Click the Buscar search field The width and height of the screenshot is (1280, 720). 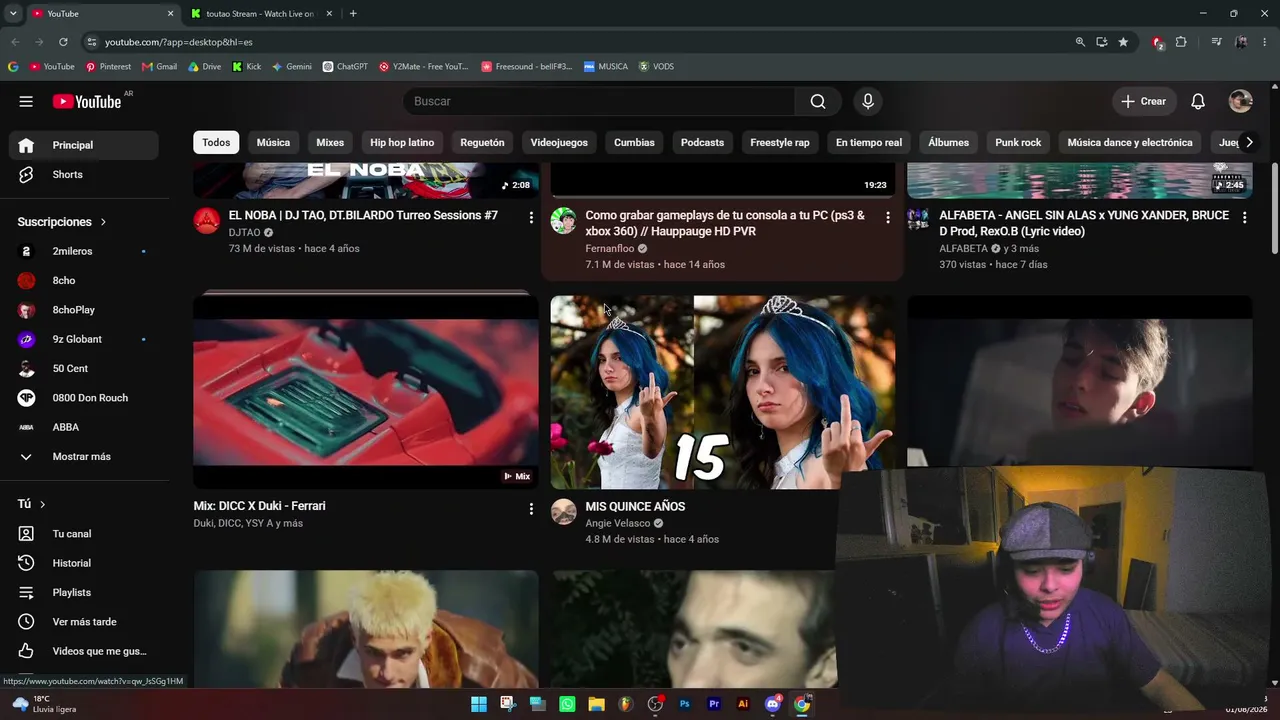(x=599, y=101)
